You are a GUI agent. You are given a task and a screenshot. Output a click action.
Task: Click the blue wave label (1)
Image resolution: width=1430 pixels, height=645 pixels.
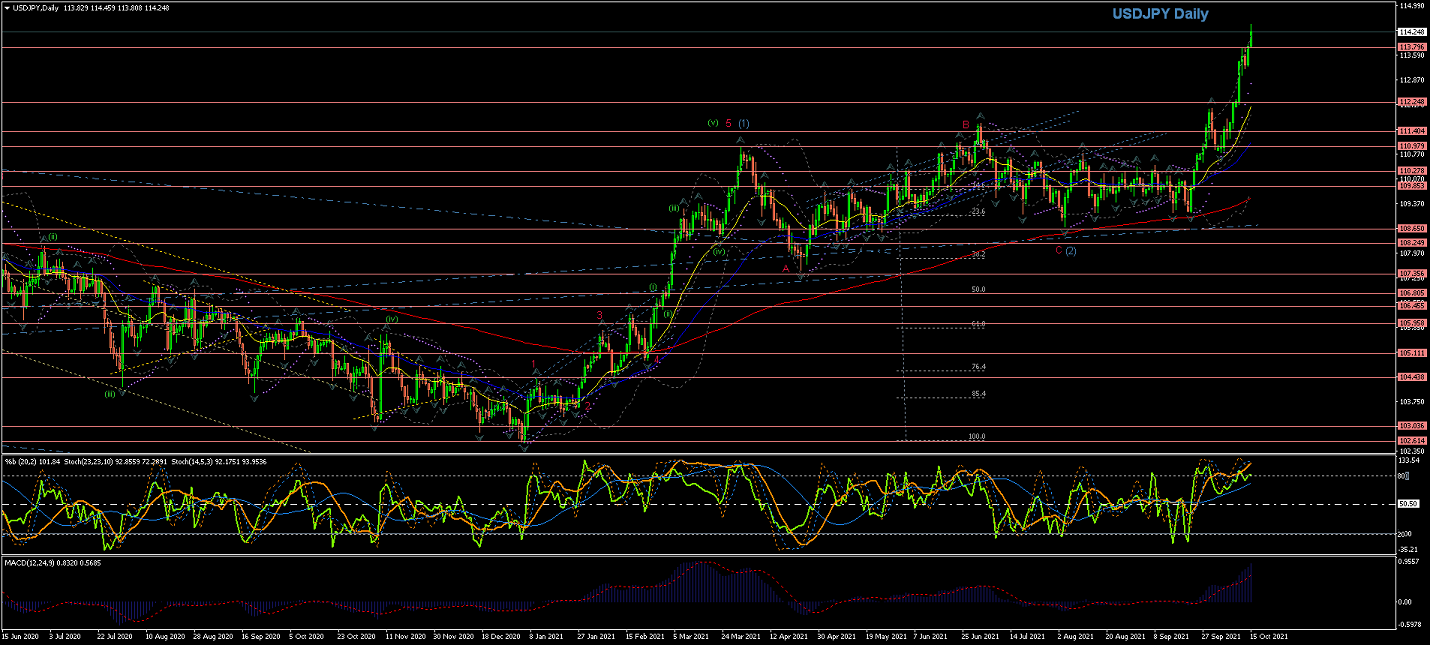[x=744, y=123]
